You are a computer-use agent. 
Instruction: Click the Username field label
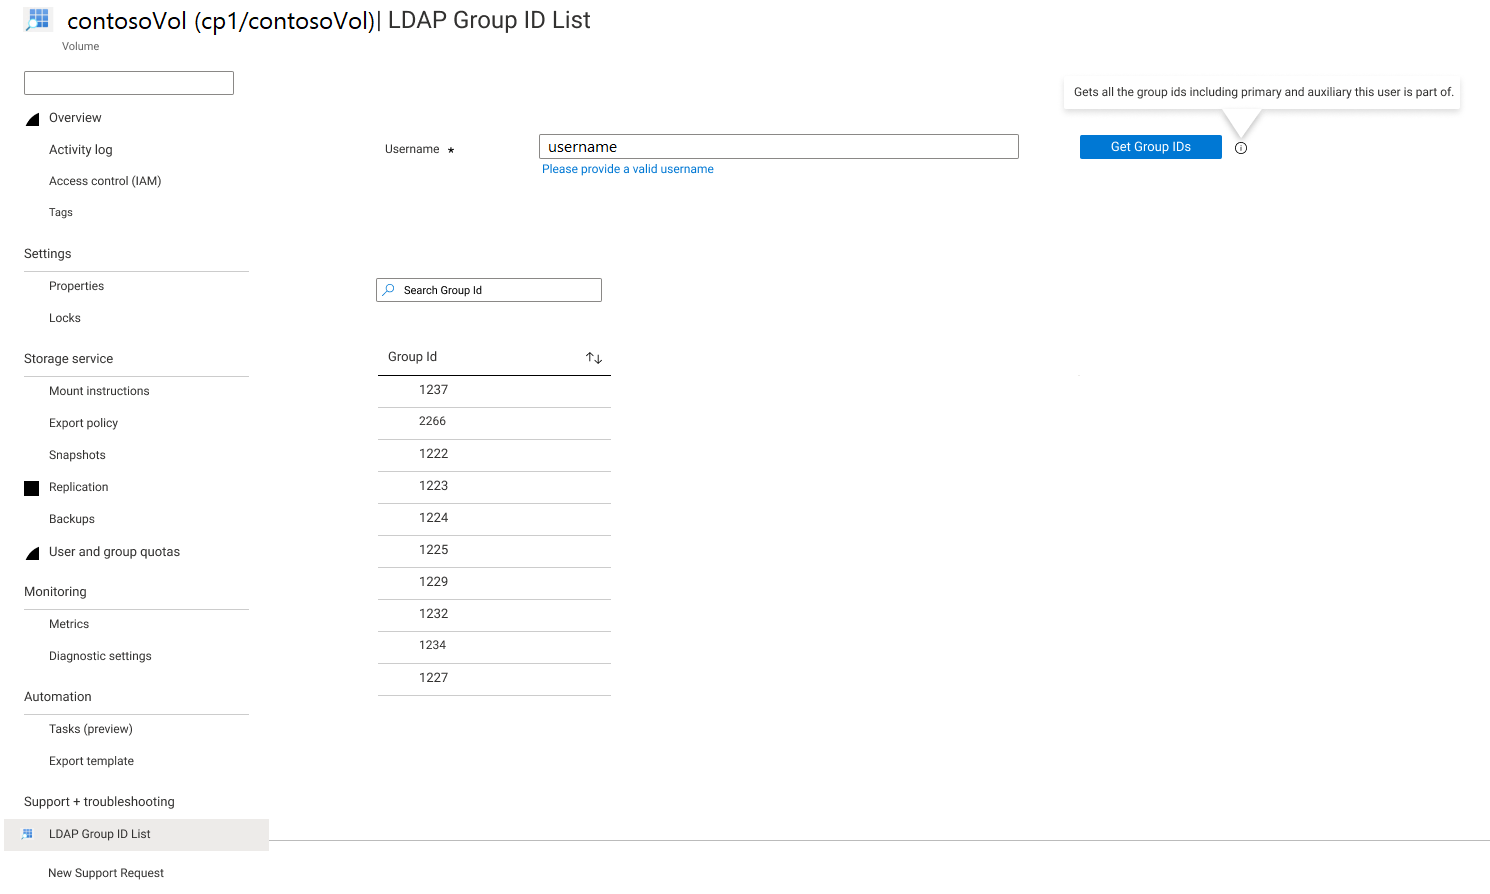click(412, 149)
